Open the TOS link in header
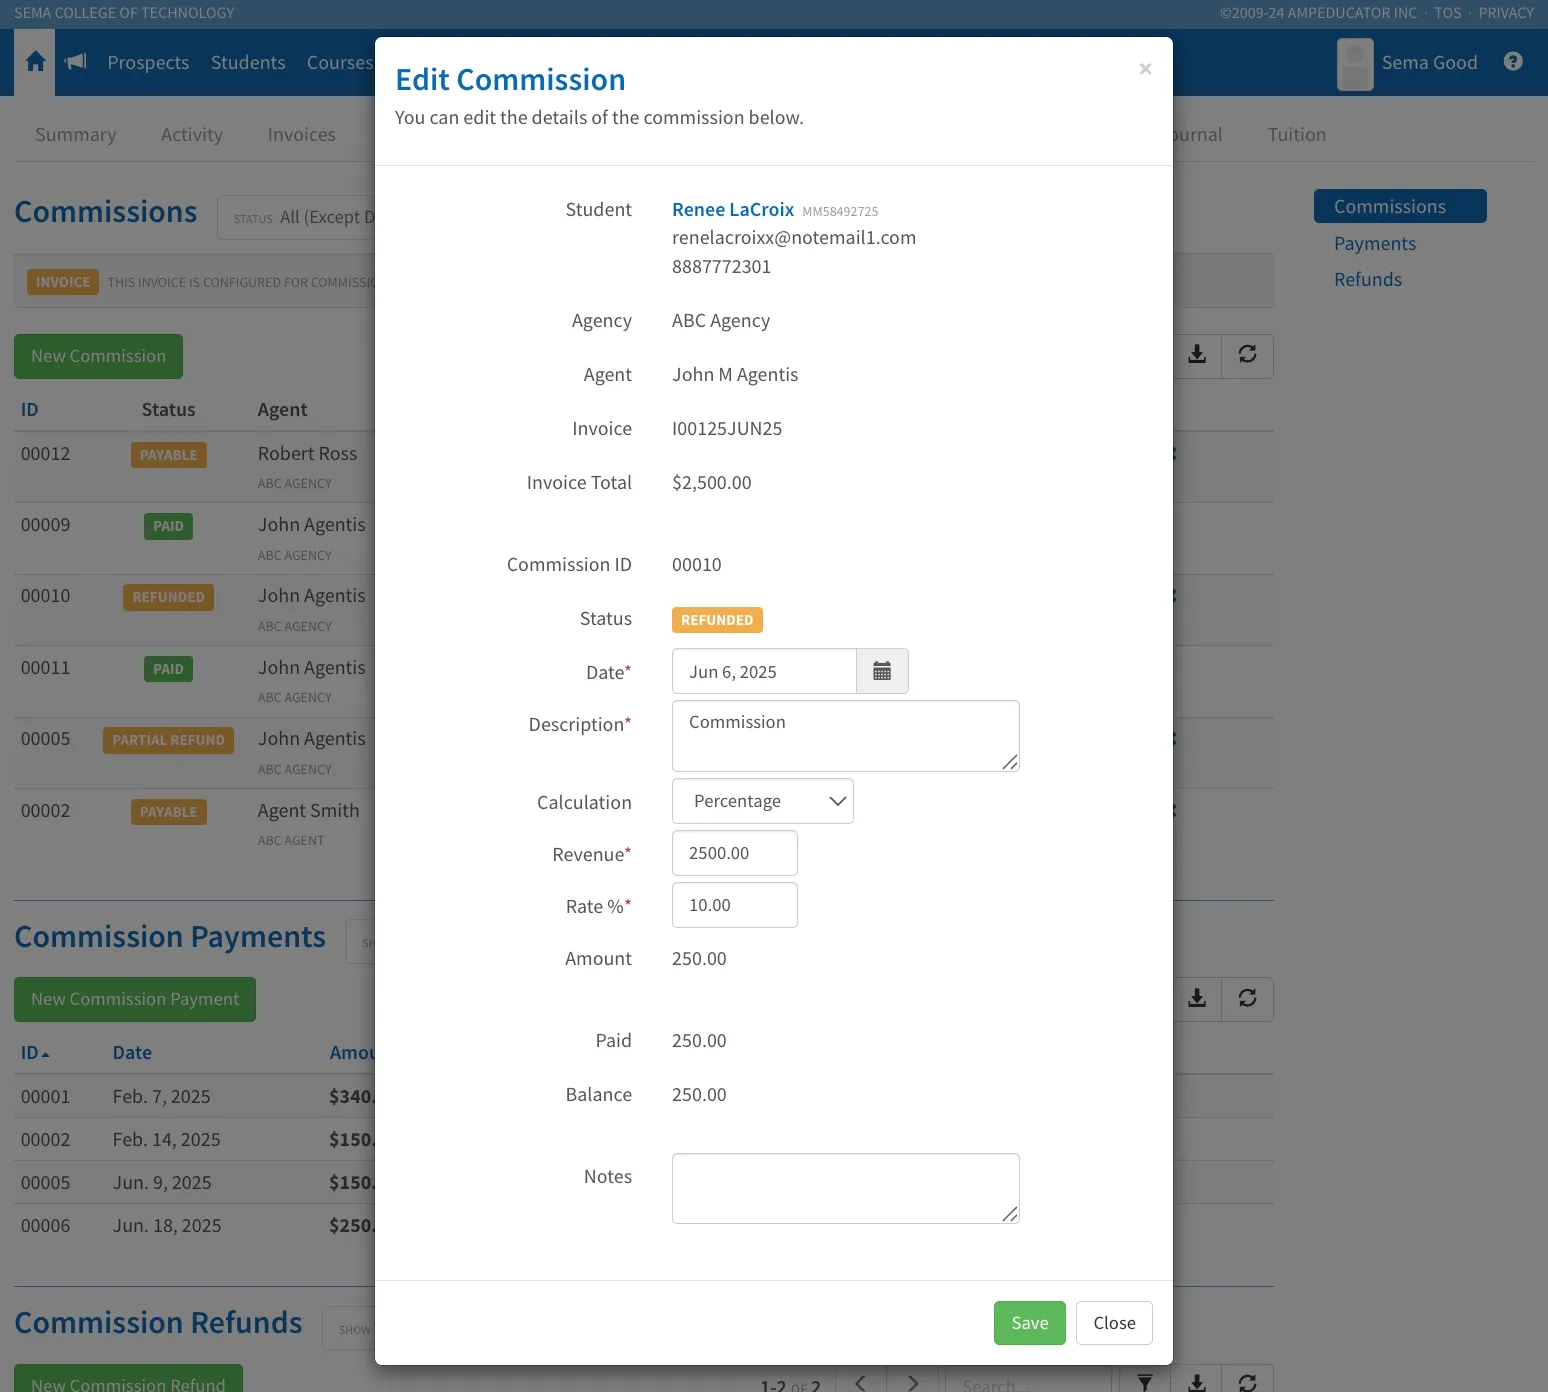1548x1392 pixels. tap(1447, 13)
